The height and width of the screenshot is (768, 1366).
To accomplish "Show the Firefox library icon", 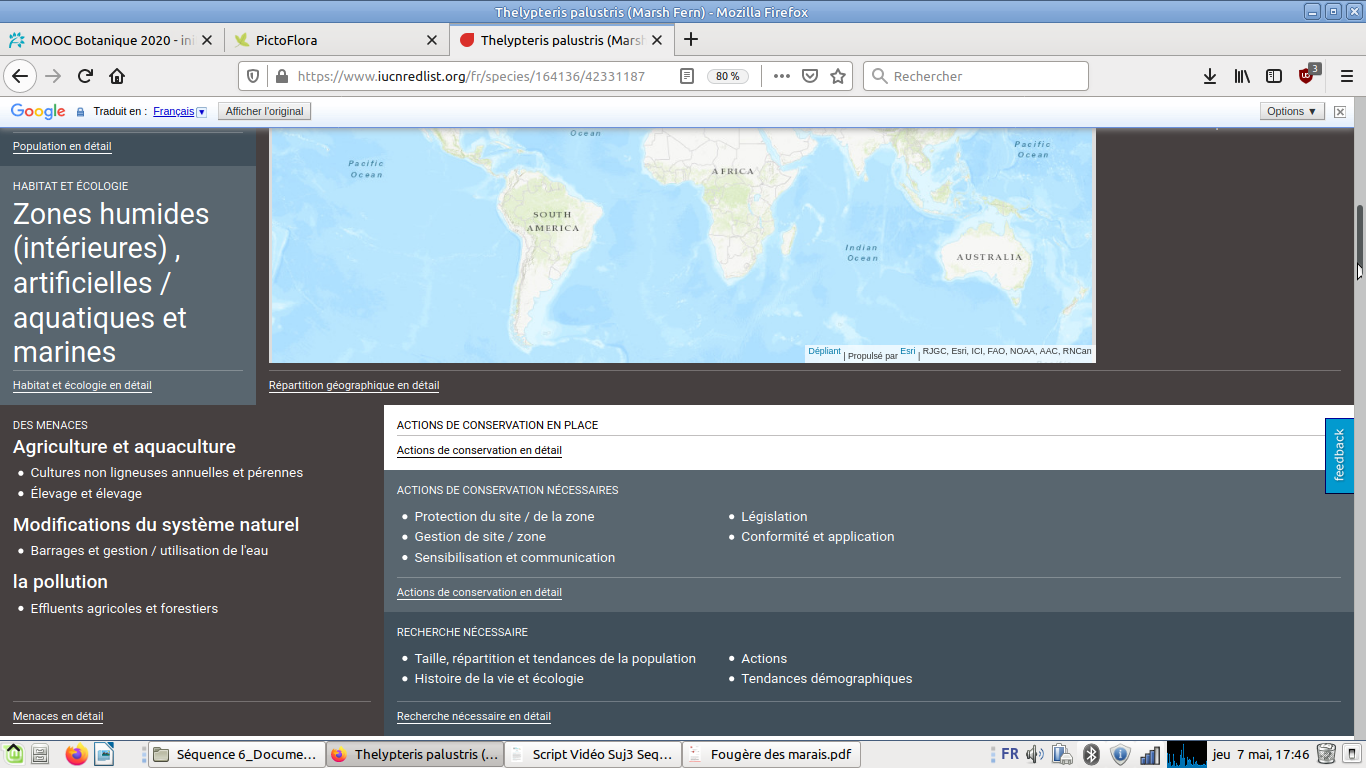I will [1242, 76].
